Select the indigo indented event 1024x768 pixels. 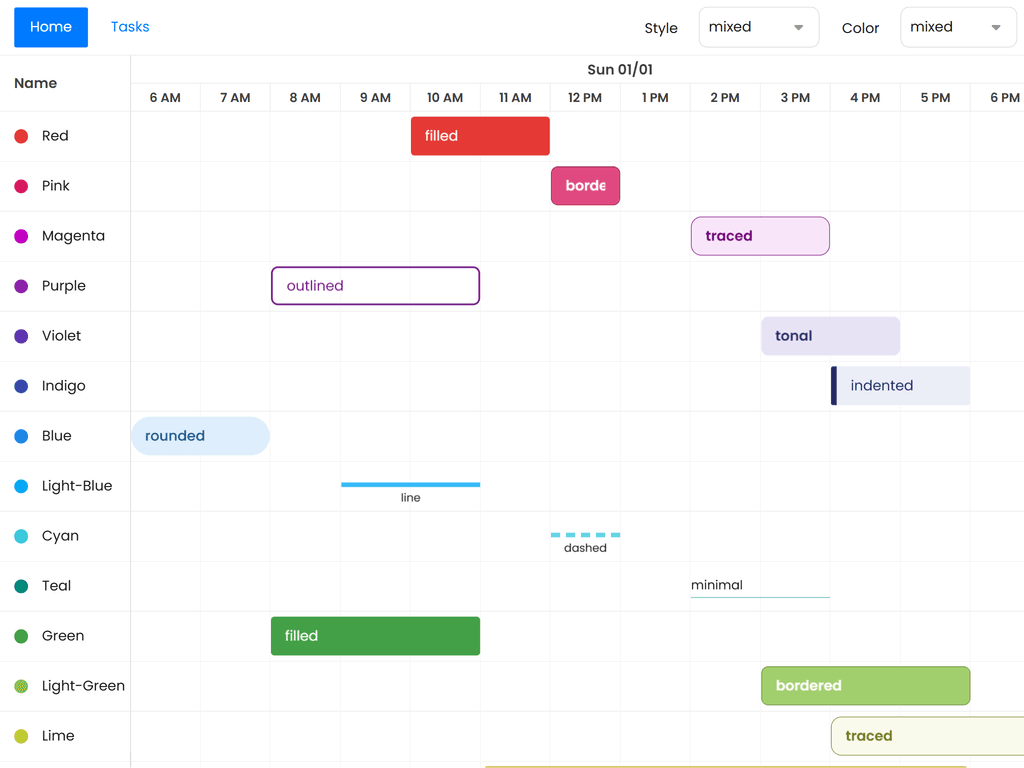click(900, 386)
